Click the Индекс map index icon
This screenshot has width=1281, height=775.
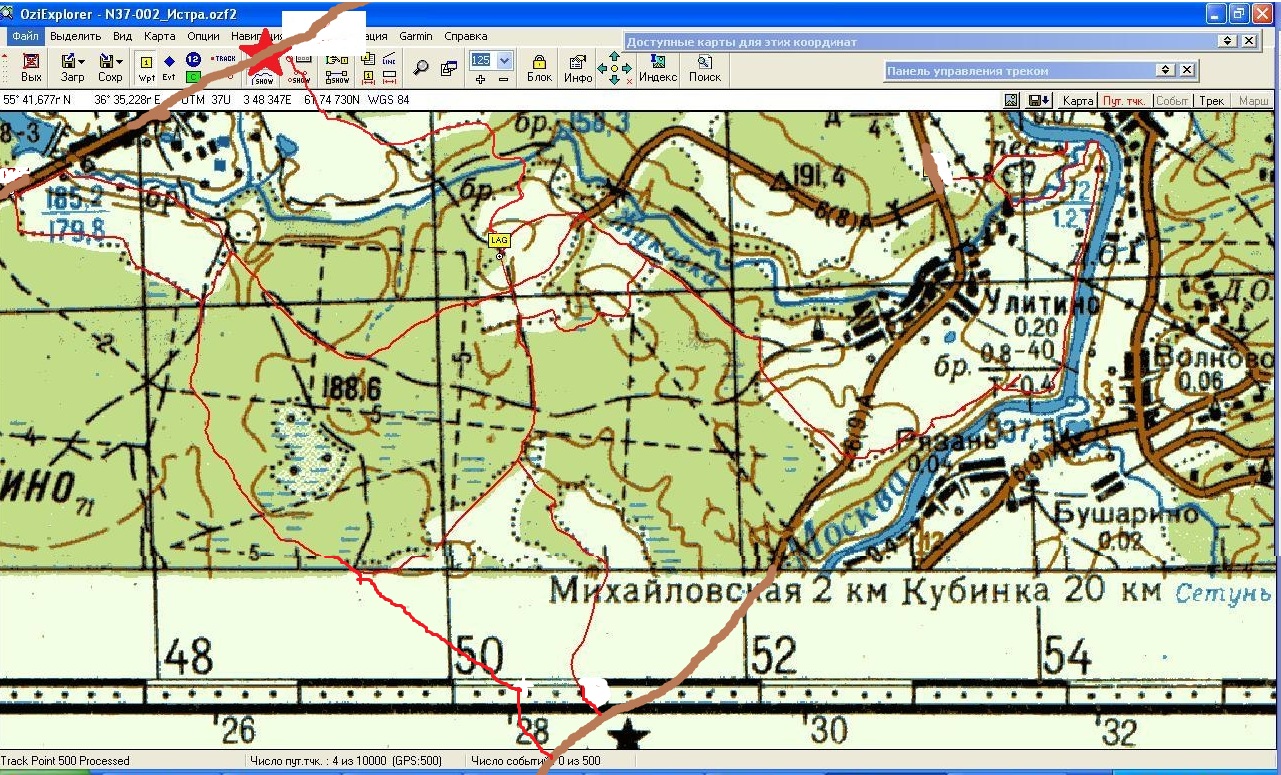[657, 67]
